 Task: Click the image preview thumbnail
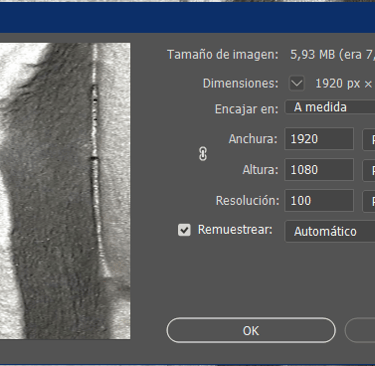(65, 191)
